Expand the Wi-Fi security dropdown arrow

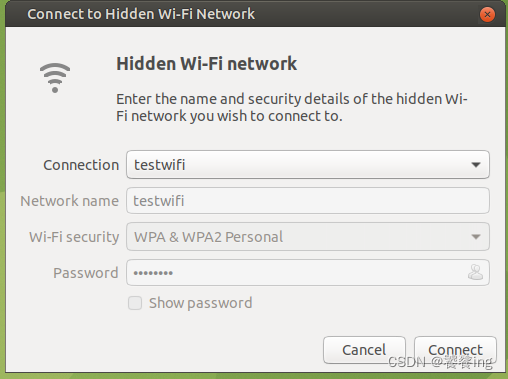pos(476,237)
